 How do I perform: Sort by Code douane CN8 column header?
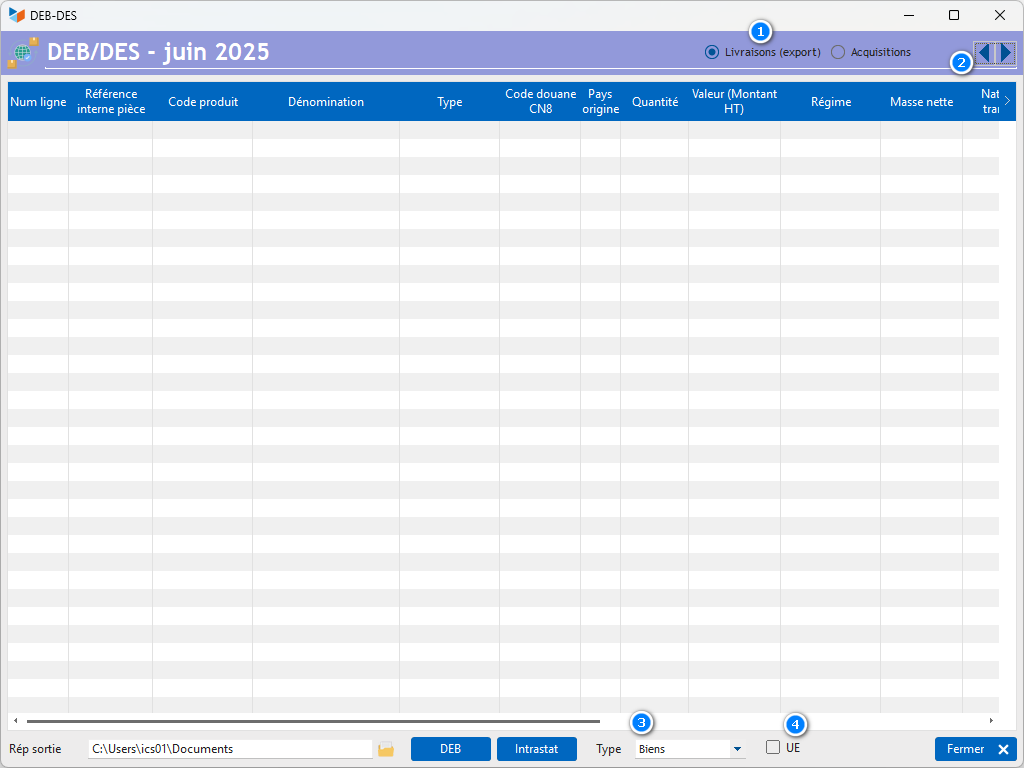[540, 102]
